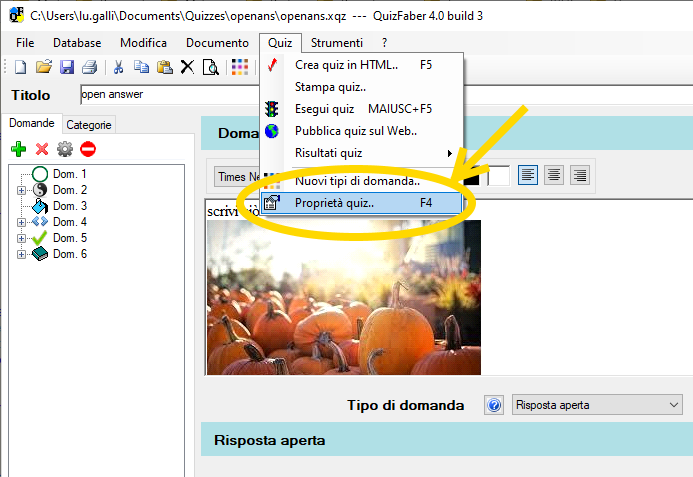This screenshot has height=477, width=693.
Task: Click the Paste clipboard icon
Action: pos(164,67)
